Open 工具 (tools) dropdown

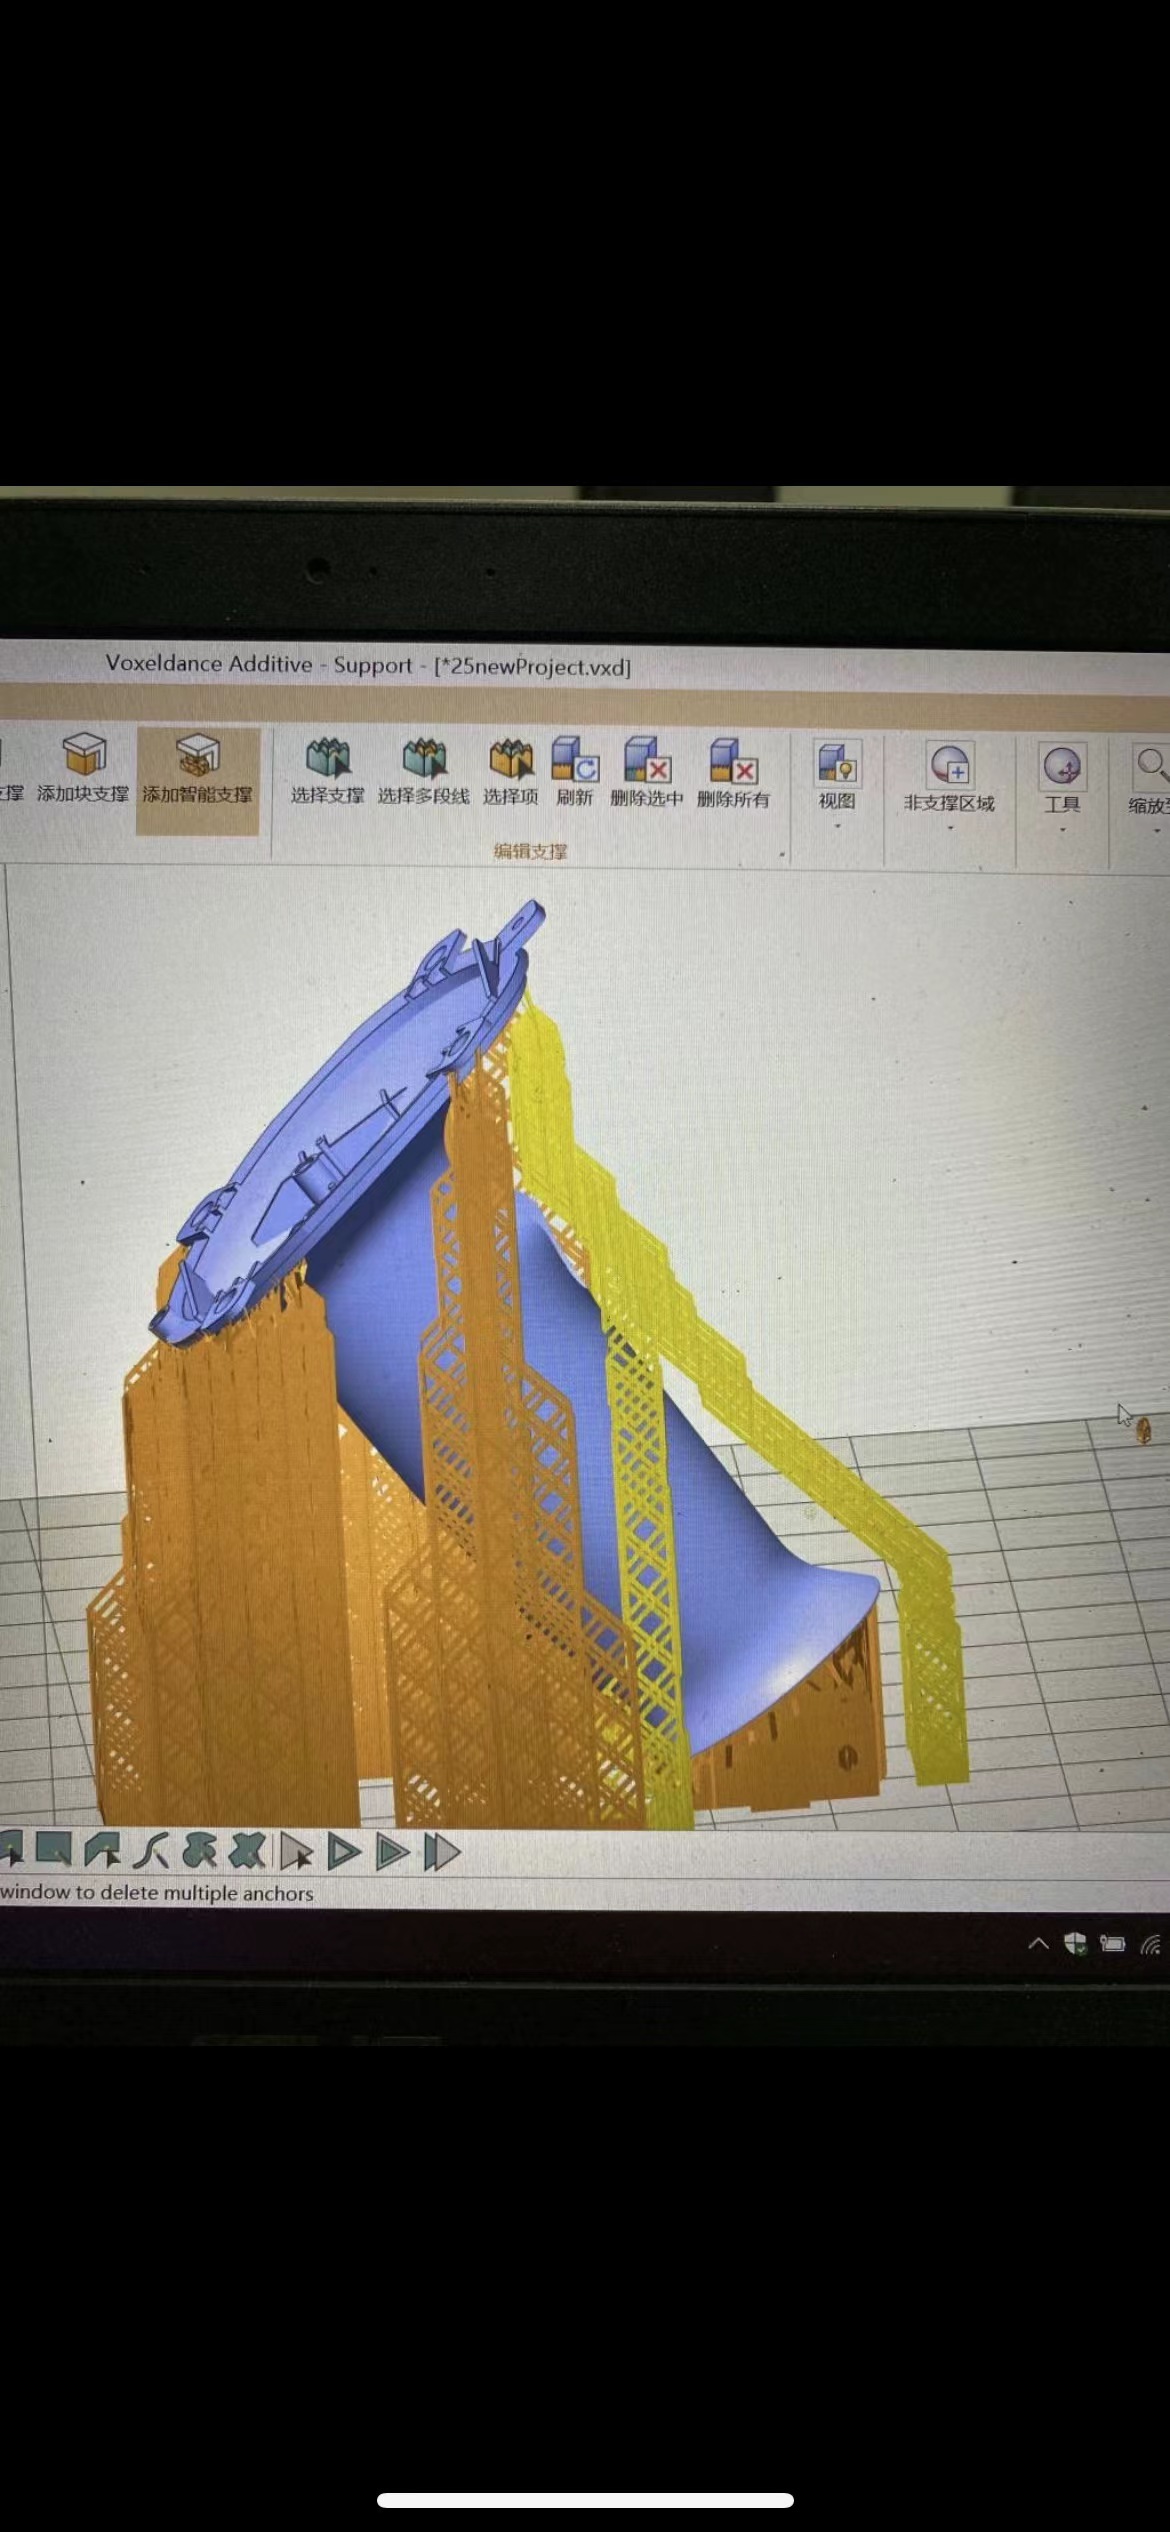(x=1062, y=787)
